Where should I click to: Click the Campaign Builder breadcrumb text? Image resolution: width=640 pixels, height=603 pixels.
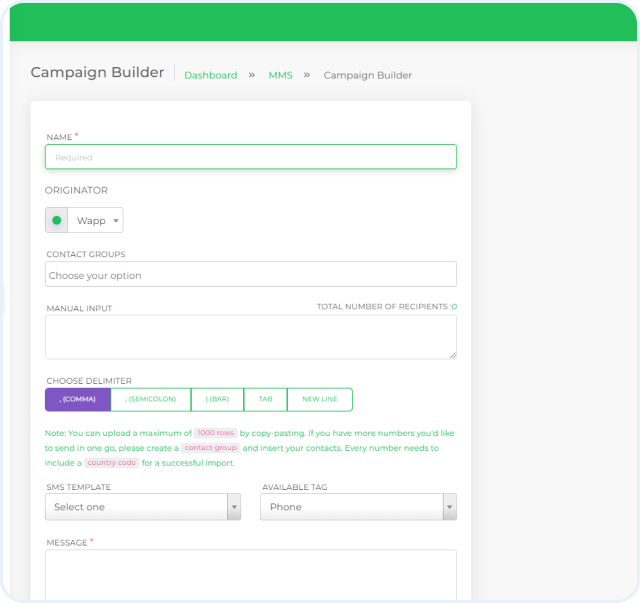(x=367, y=75)
